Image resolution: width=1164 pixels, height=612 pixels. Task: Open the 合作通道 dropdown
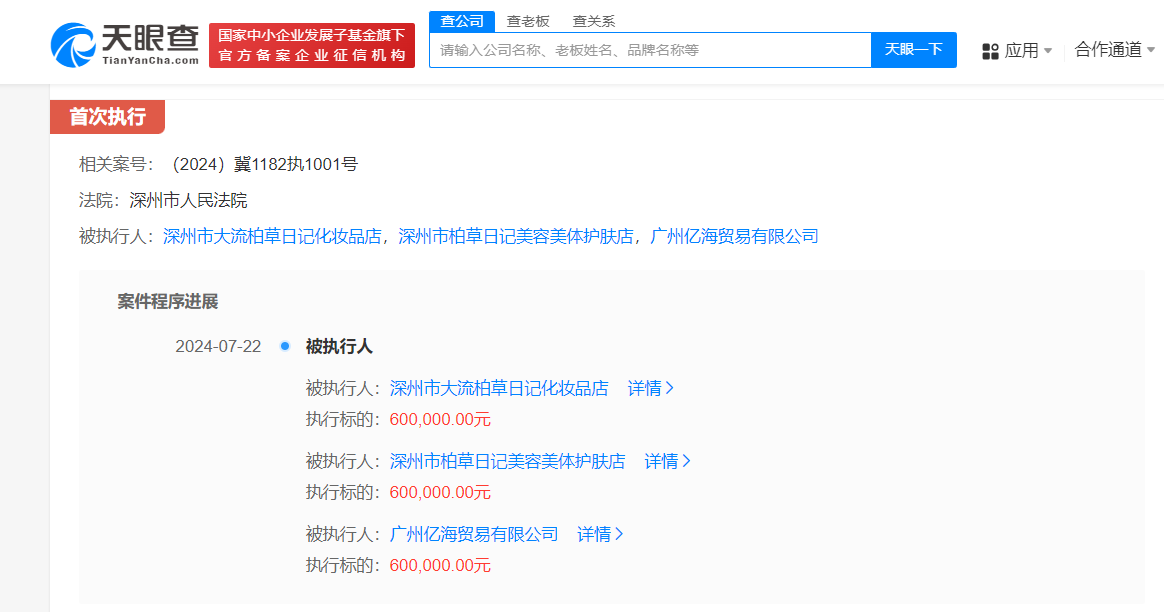pos(1104,50)
